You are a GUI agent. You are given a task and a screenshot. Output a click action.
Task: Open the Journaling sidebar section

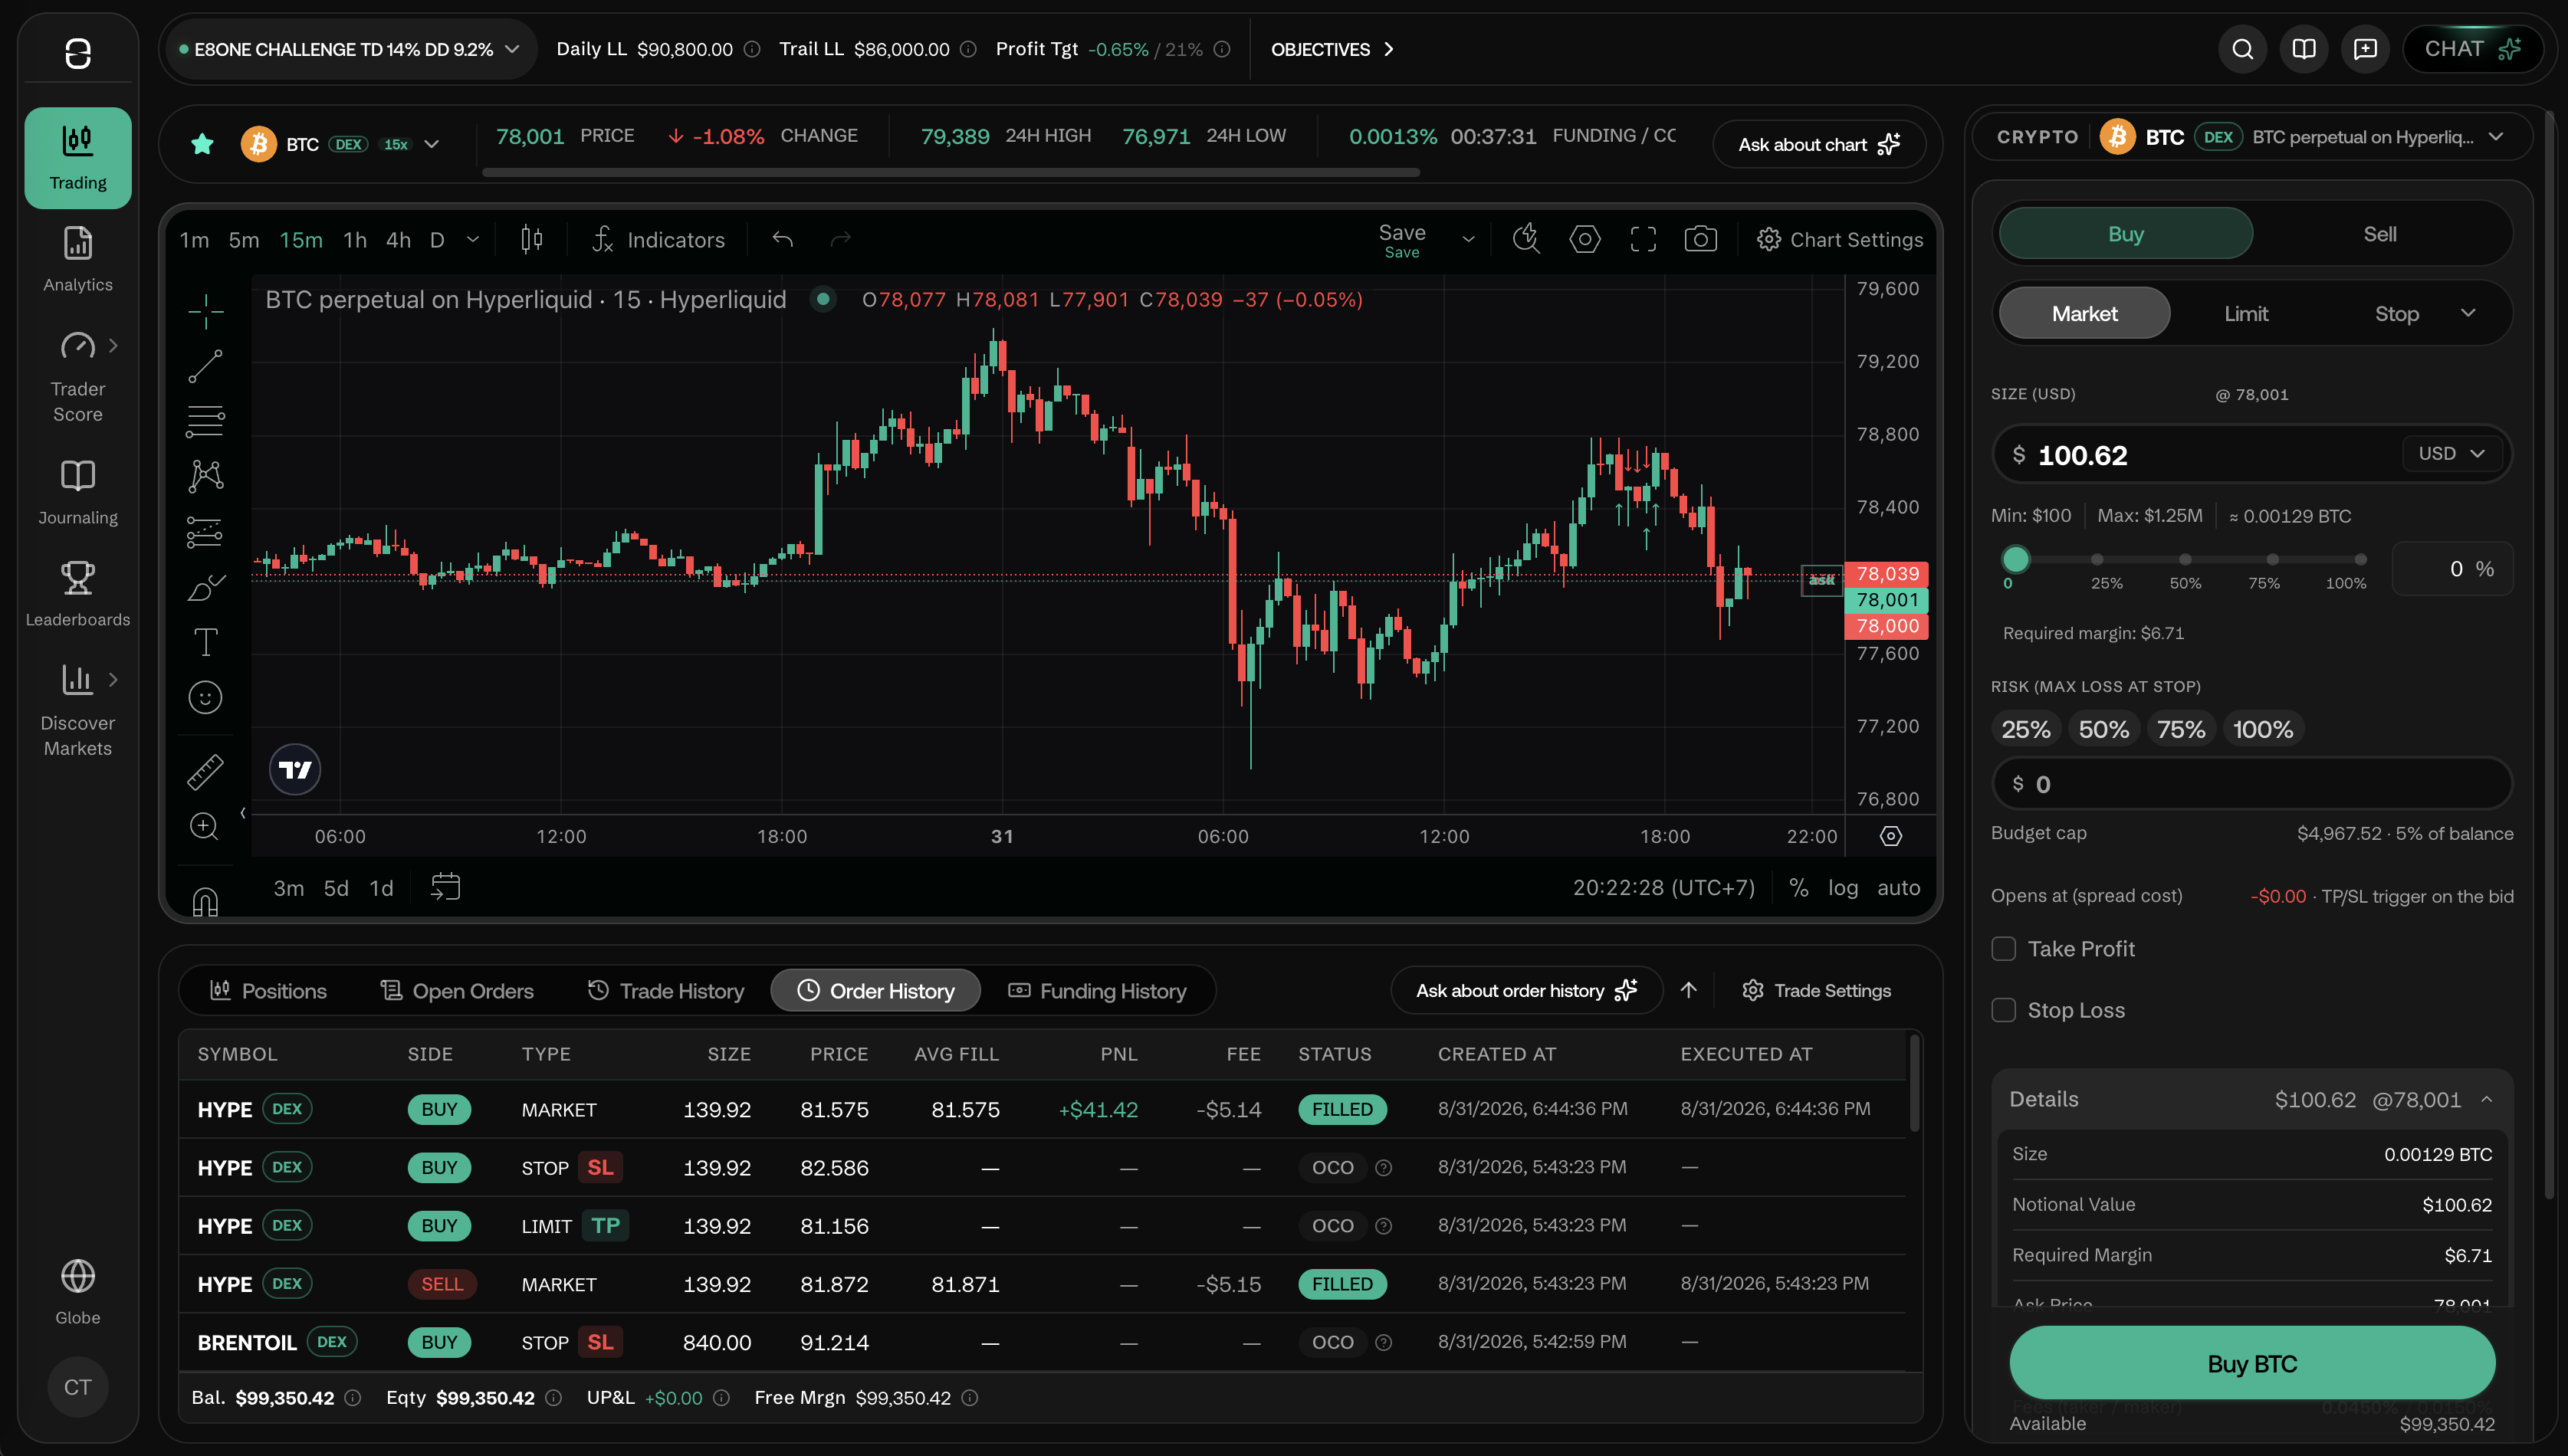(78, 493)
